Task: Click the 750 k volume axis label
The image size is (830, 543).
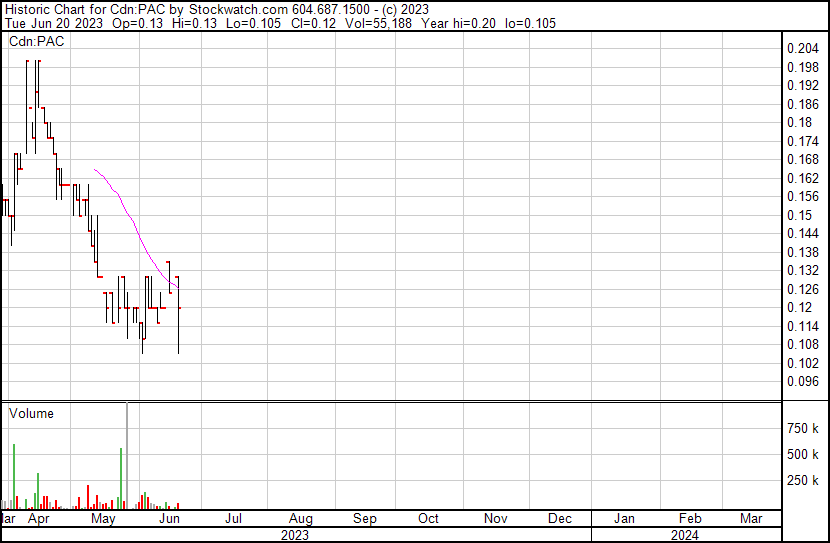Action: (804, 428)
